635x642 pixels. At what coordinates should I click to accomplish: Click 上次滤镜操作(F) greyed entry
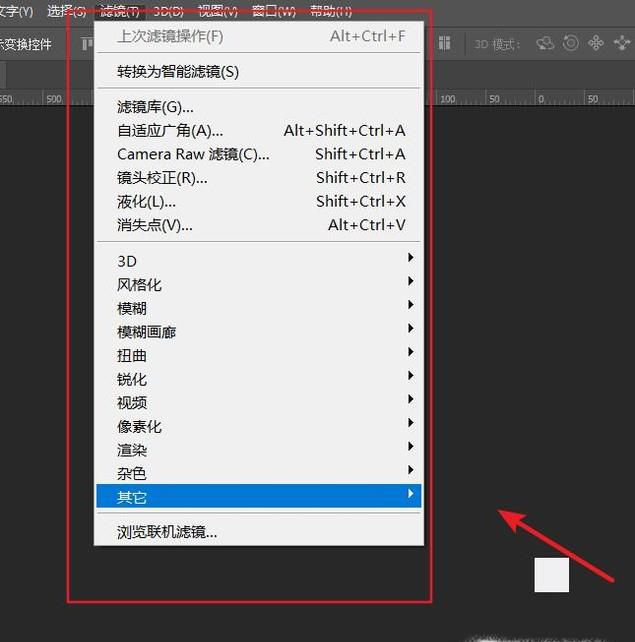[259, 36]
